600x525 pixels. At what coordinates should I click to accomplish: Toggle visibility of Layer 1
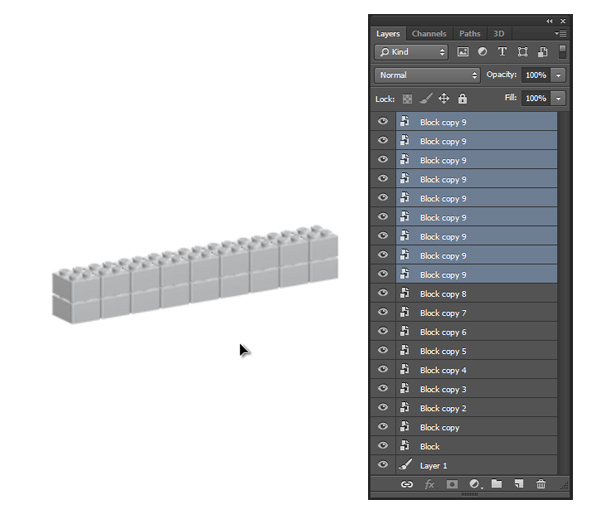tap(383, 465)
